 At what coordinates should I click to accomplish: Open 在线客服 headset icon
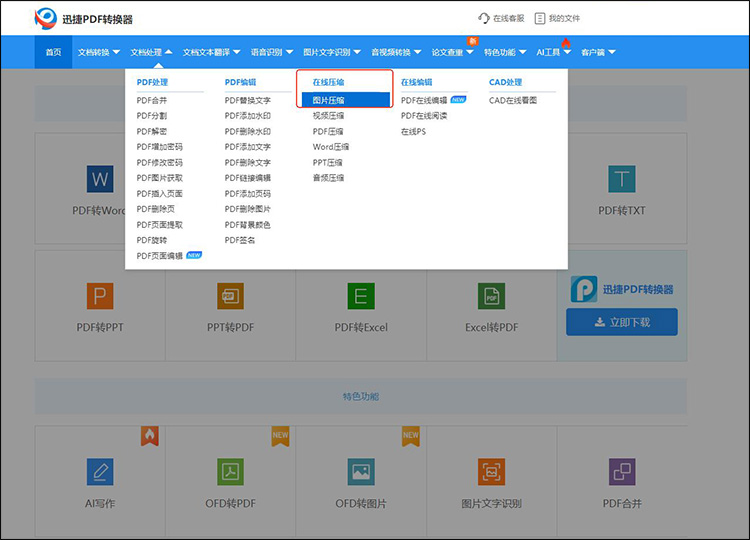484,18
